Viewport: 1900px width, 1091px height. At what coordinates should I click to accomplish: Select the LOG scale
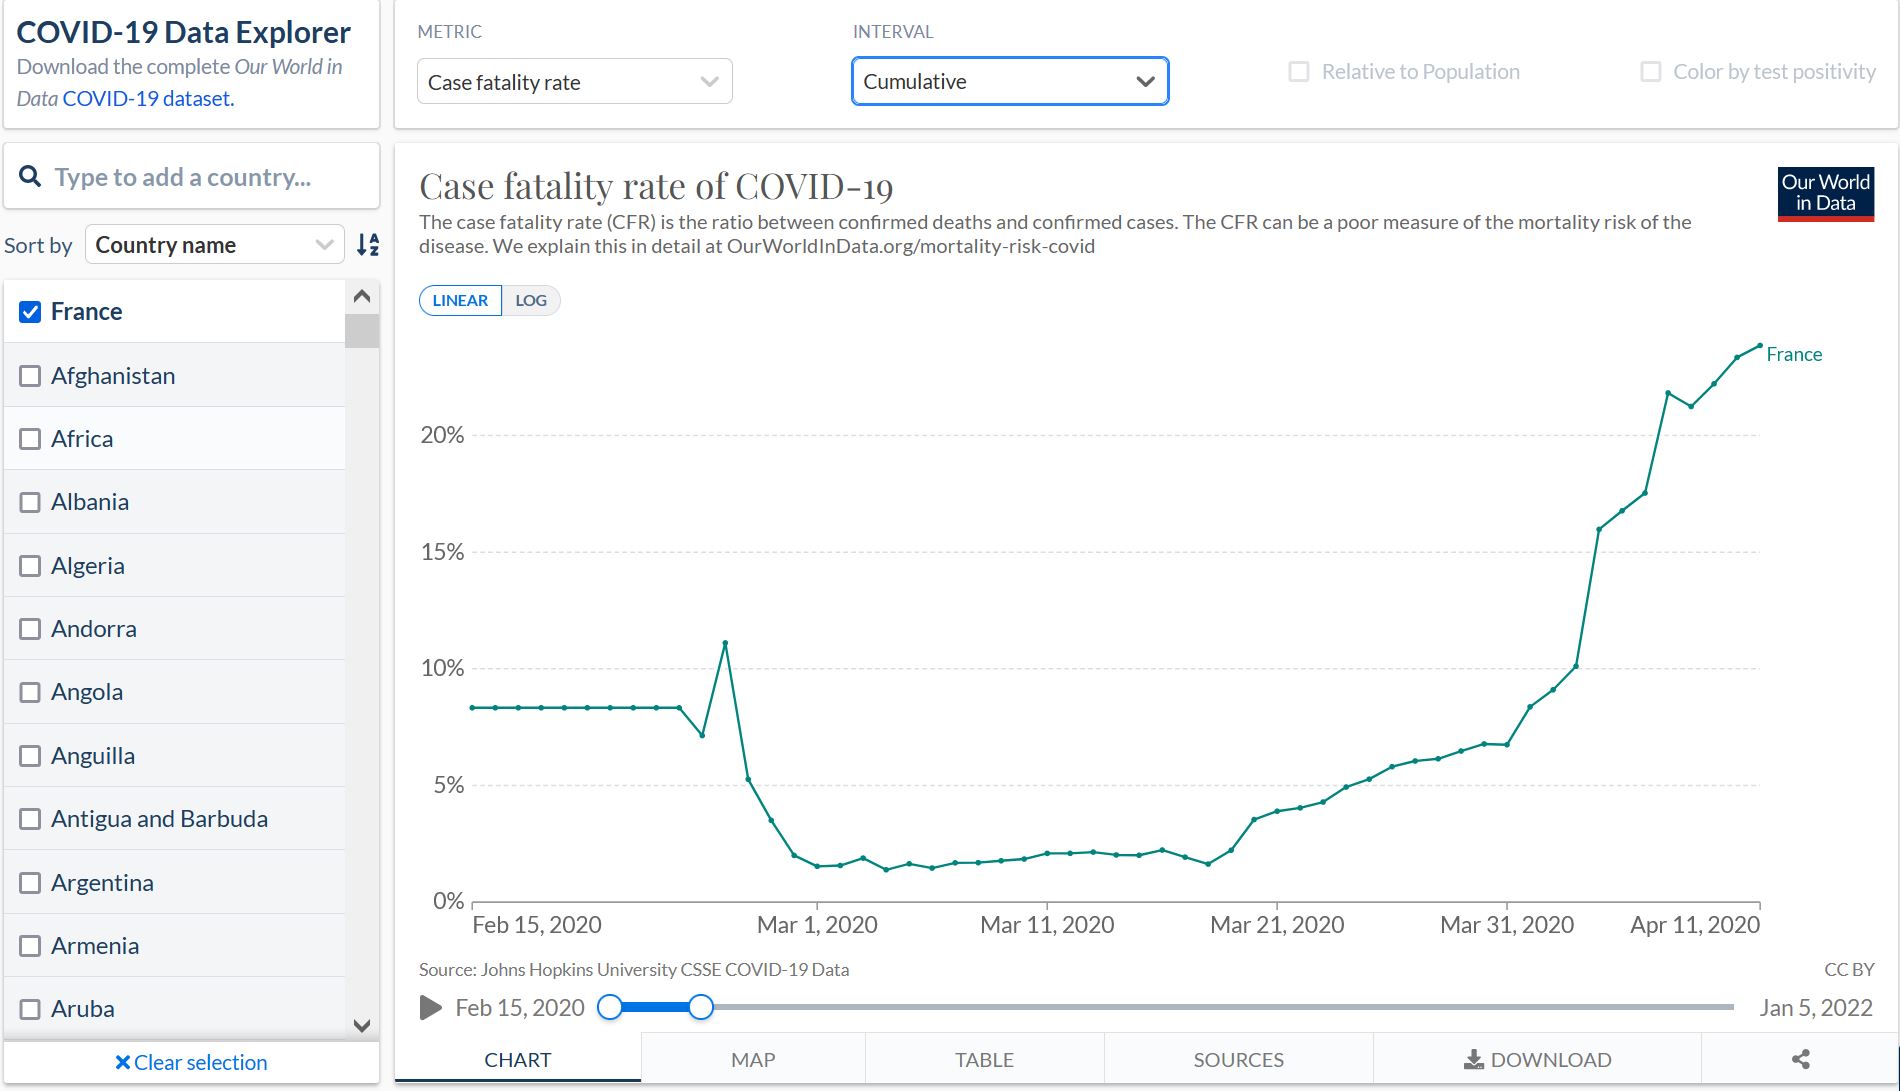pyautogui.click(x=531, y=300)
